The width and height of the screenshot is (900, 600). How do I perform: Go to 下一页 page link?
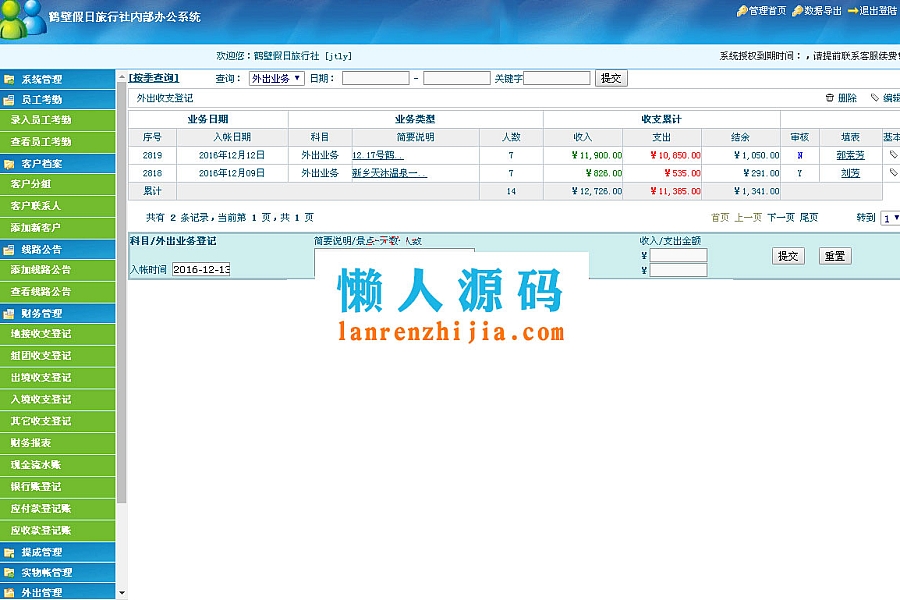point(781,218)
